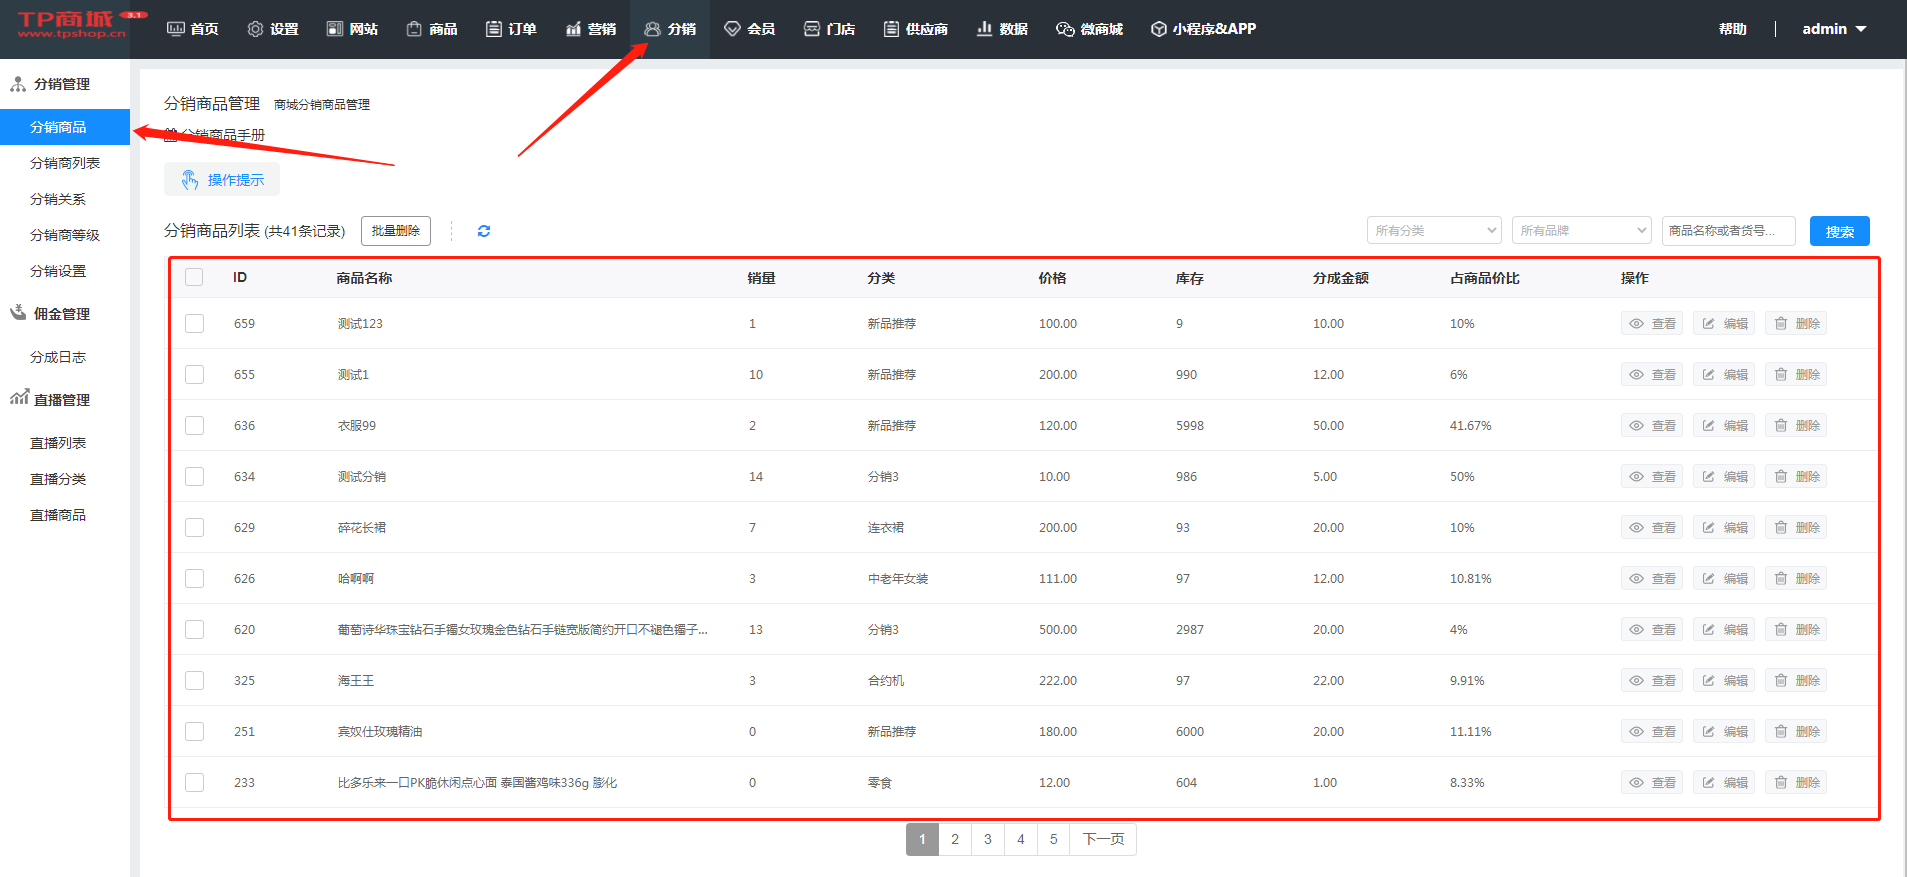Go to page 3 in pagination
This screenshot has height=877, width=1907.
[x=988, y=840]
